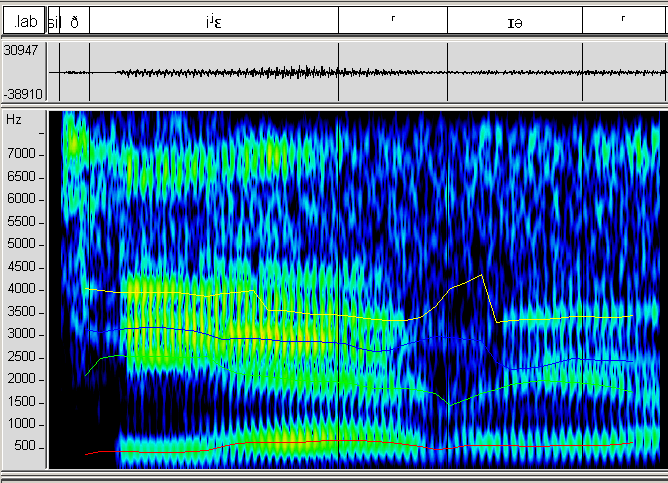Image resolution: width=668 pixels, height=483 pixels.
Task: Click the label boundary between 'iʲɛ' and 'r'
Action: click(x=339, y=20)
